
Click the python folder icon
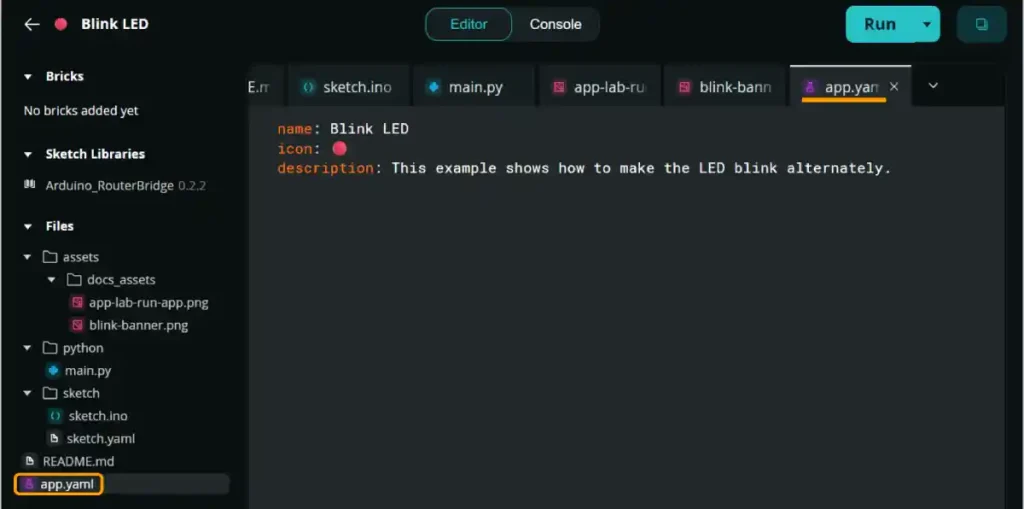point(50,348)
